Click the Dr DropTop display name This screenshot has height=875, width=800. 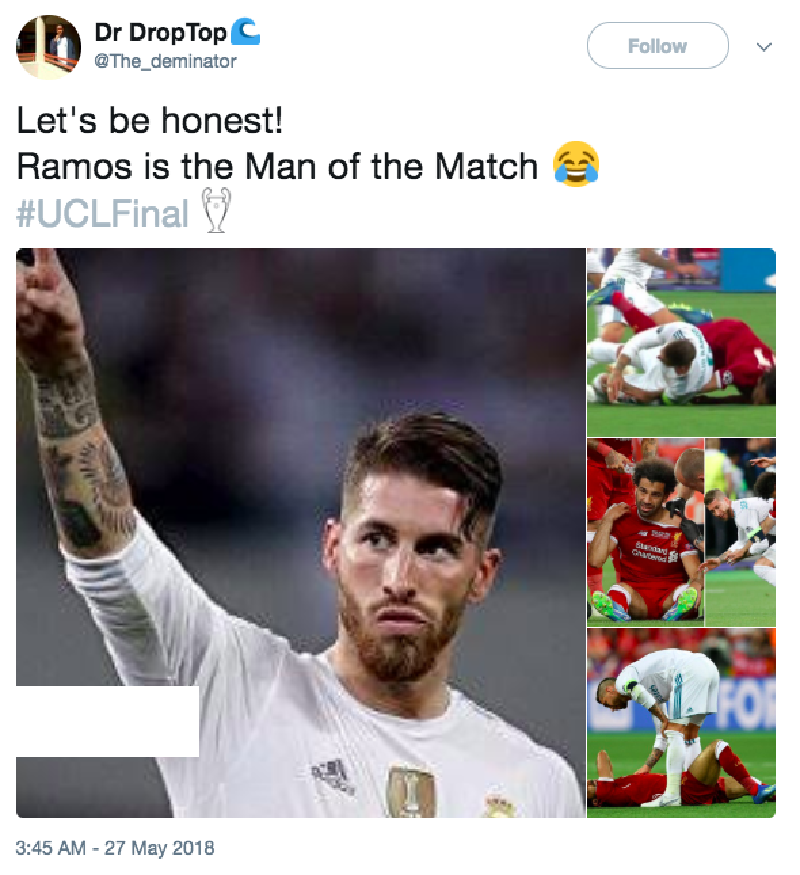pos(160,33)
